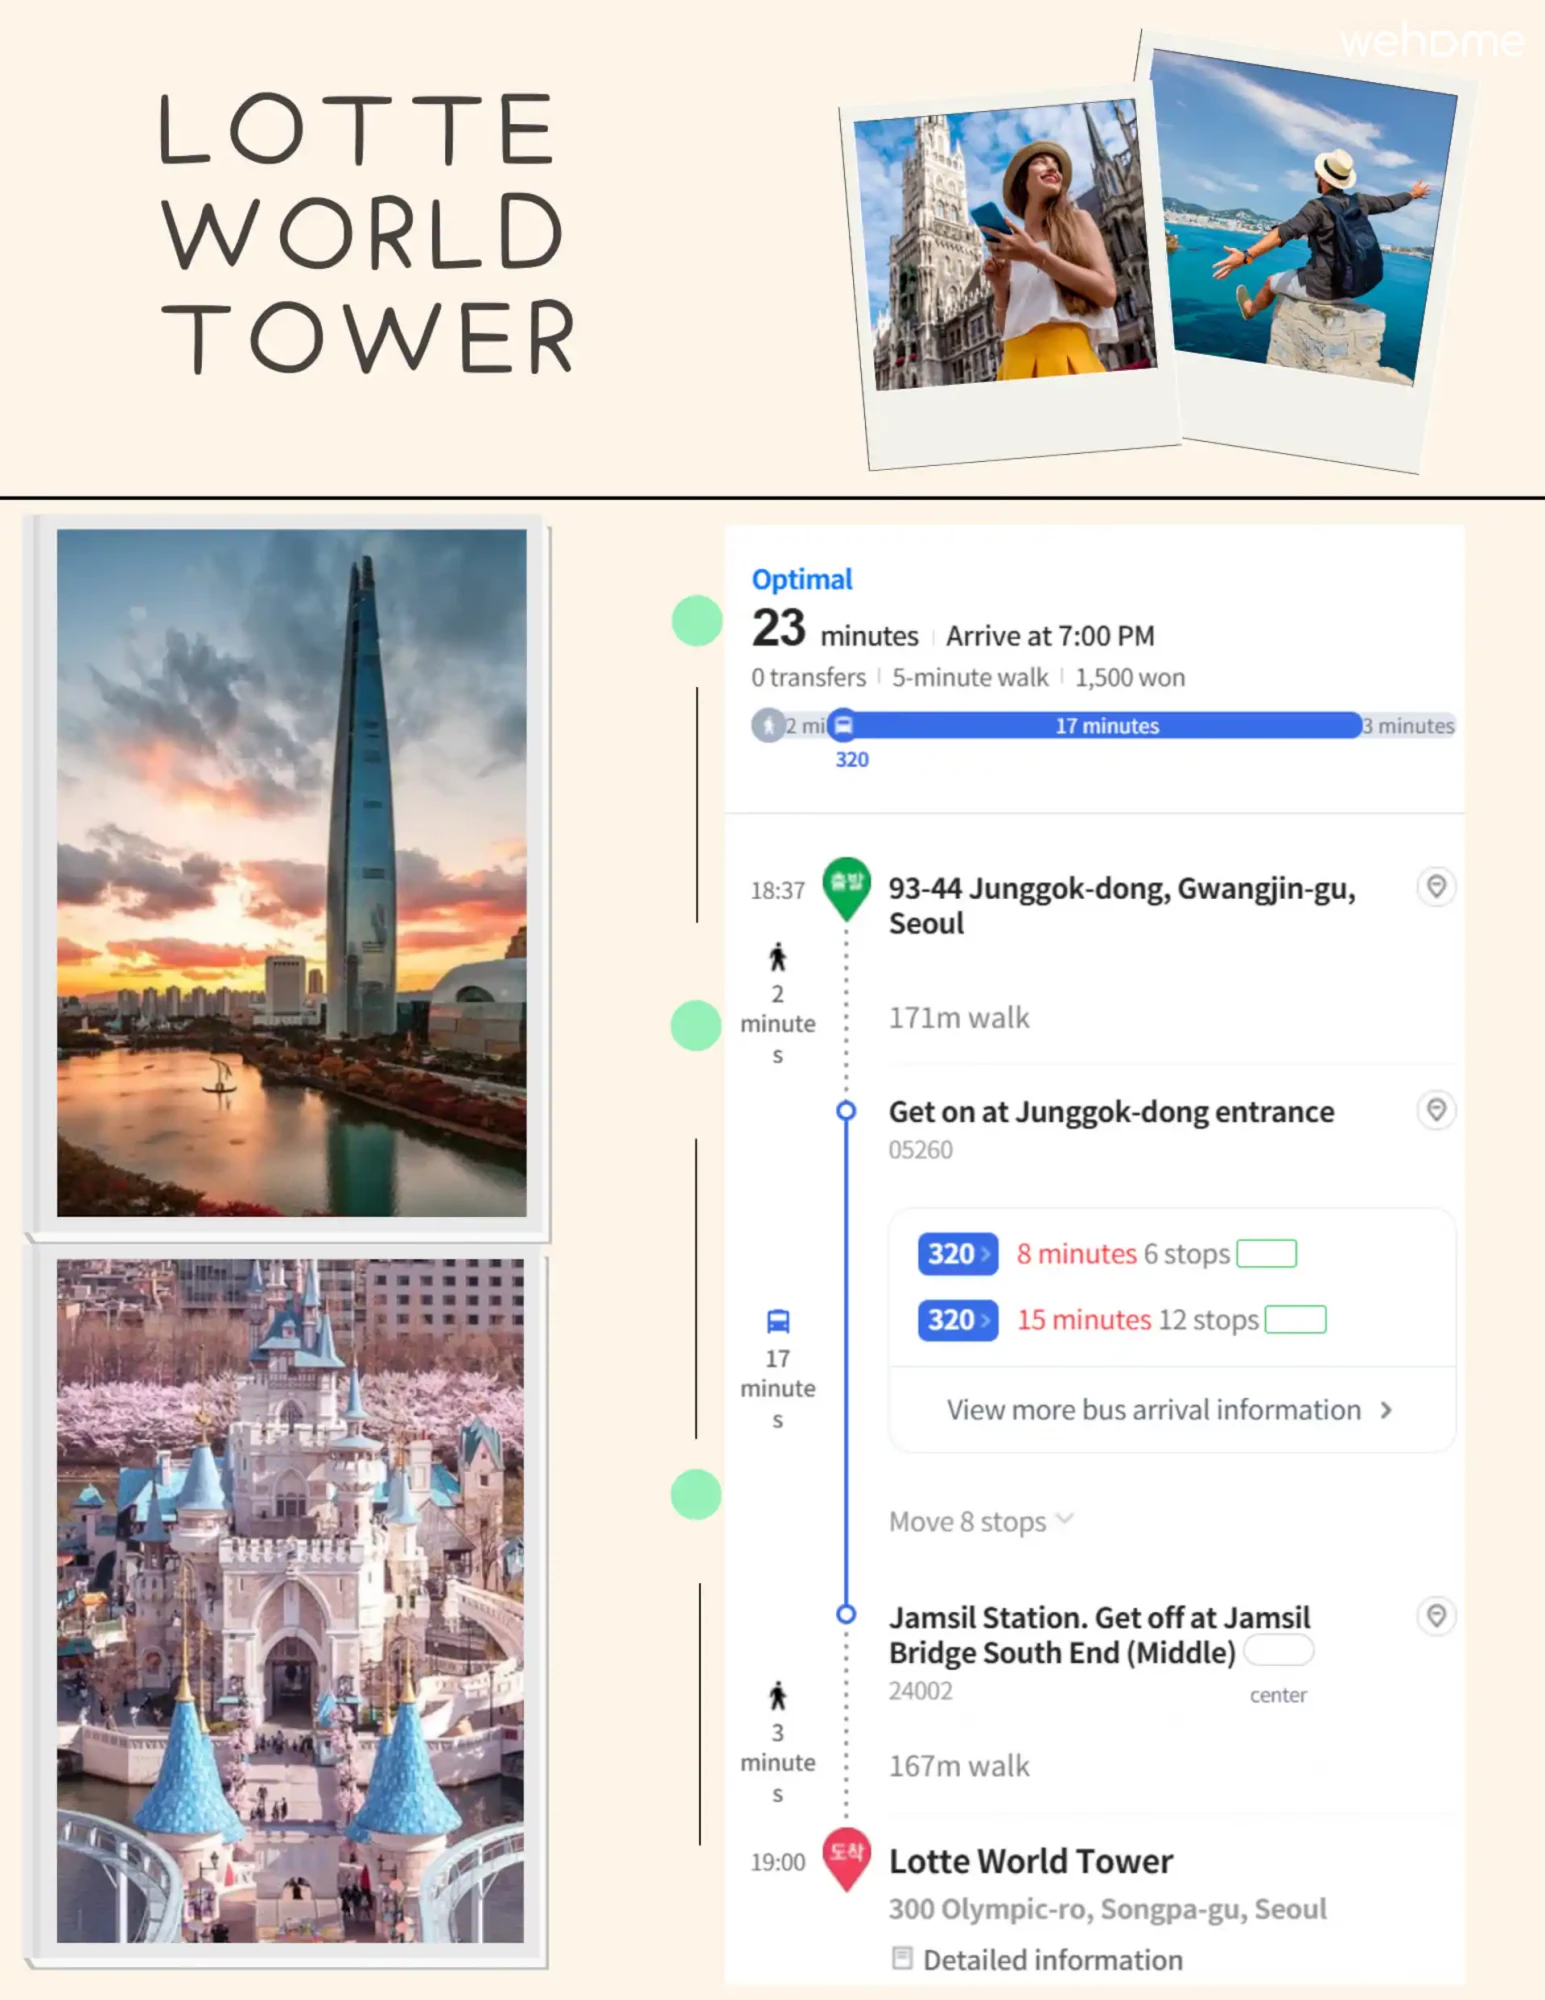This screenshot has width=1545, height=2000.
Task: Click the blue 17 minutes bus segment bar
Action: tap(1106, 726)
